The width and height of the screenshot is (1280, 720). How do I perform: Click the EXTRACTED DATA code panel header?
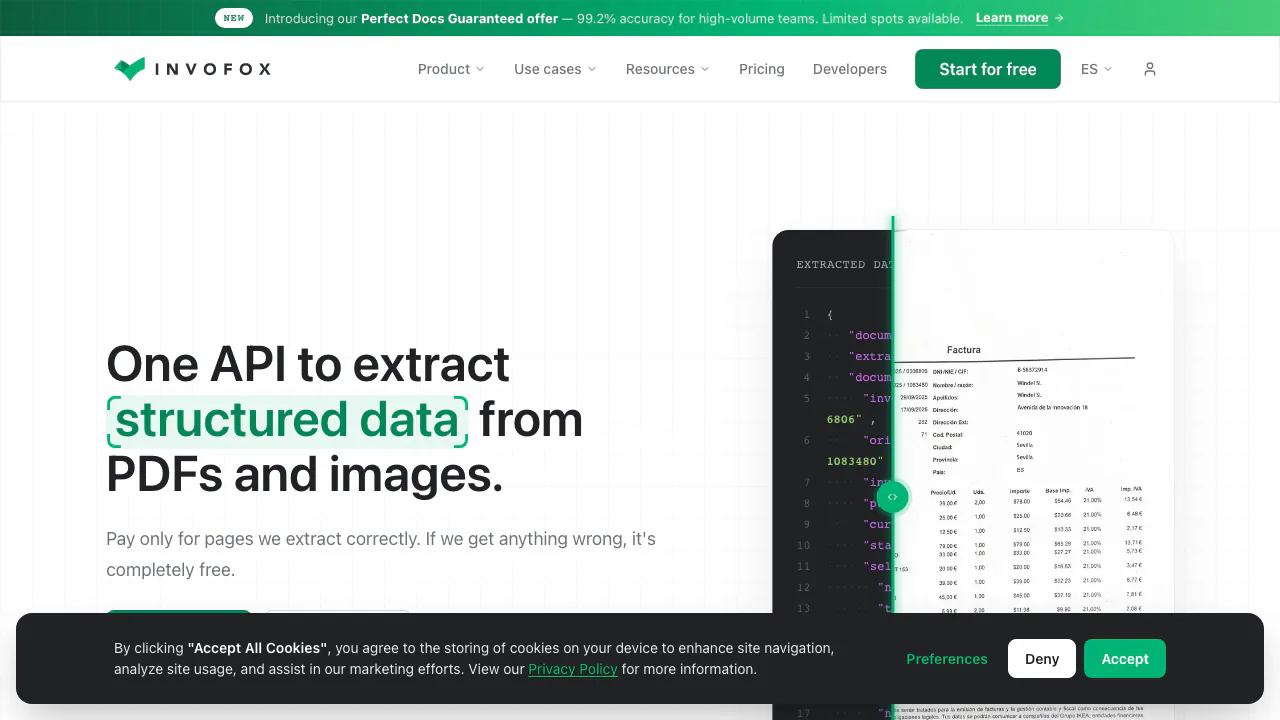pyautogui.click(x=844, y=265)
